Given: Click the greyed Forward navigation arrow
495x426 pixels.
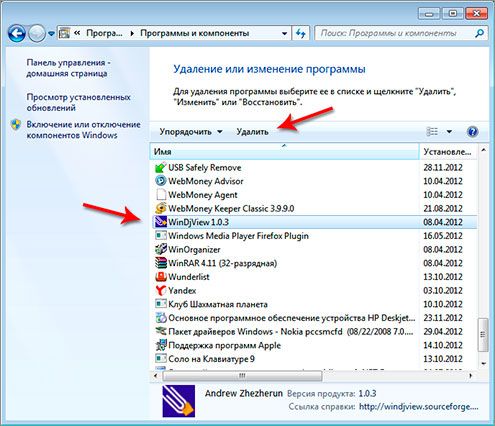Looking at the screenshot, I should pyautogui.click(x=37, y=33).
